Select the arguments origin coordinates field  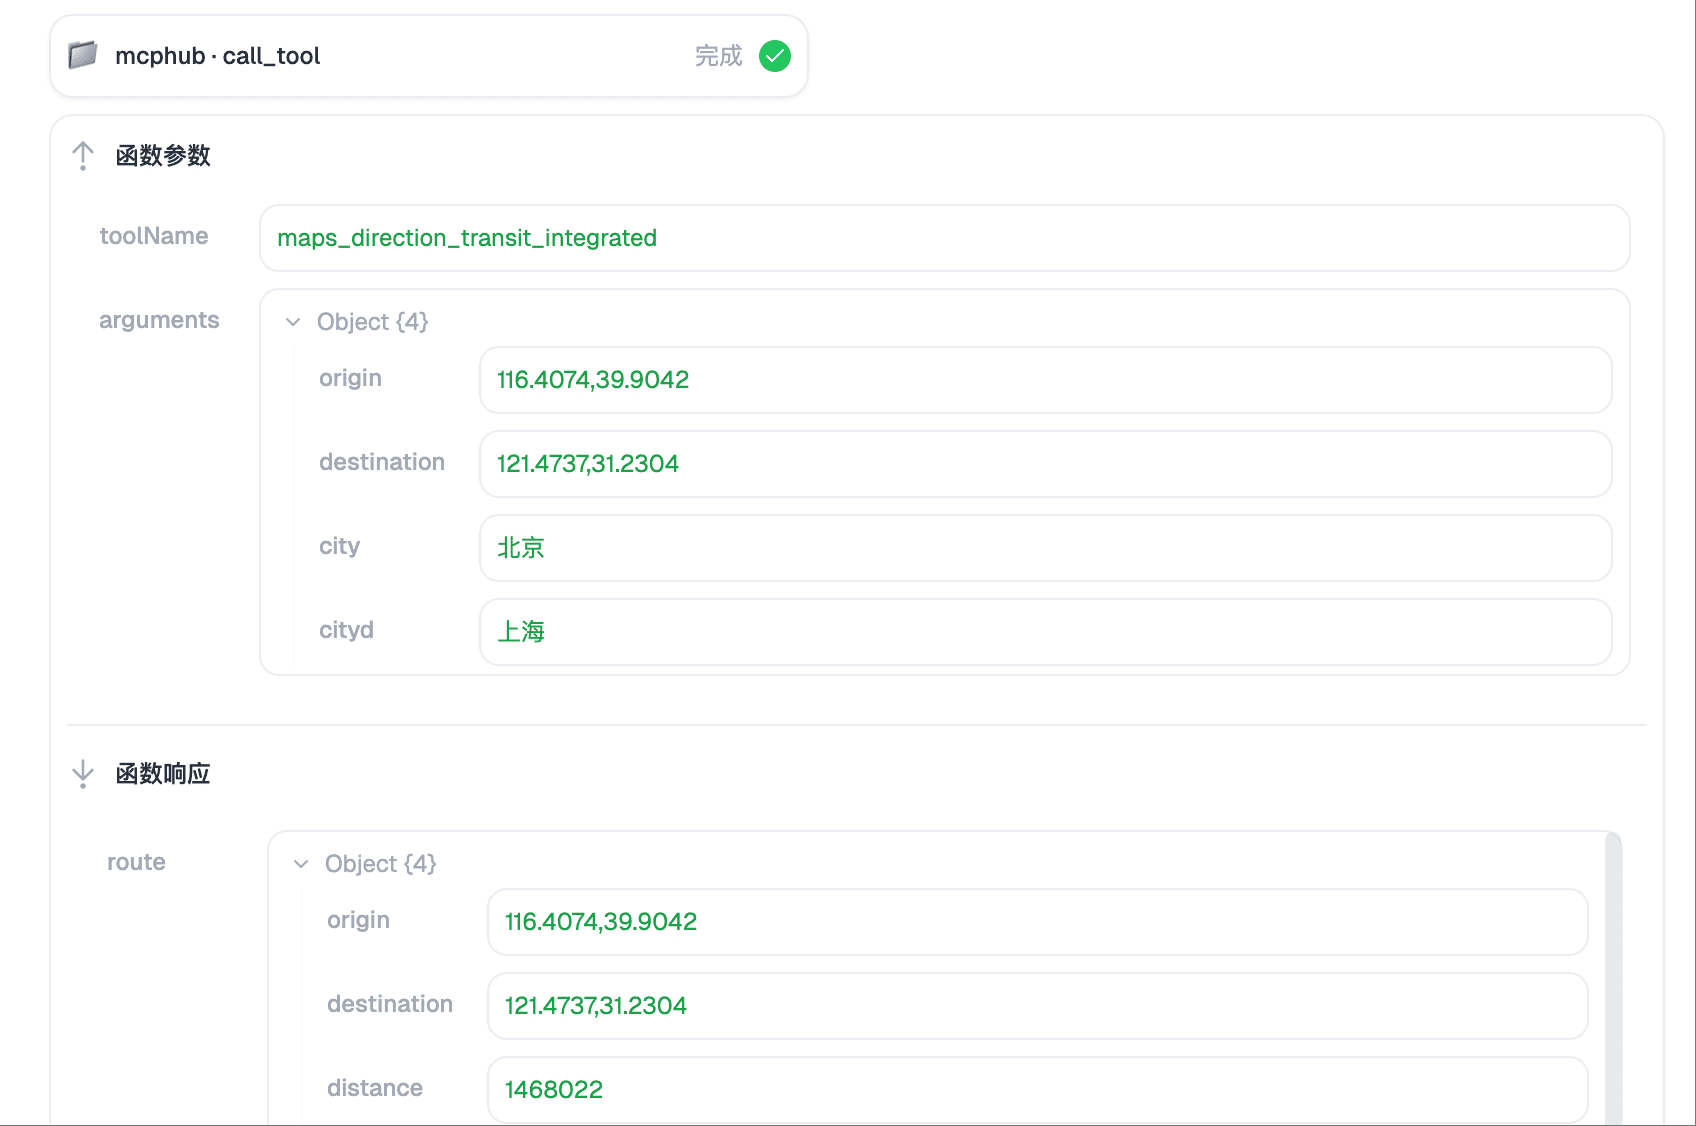coord(1045,380)
